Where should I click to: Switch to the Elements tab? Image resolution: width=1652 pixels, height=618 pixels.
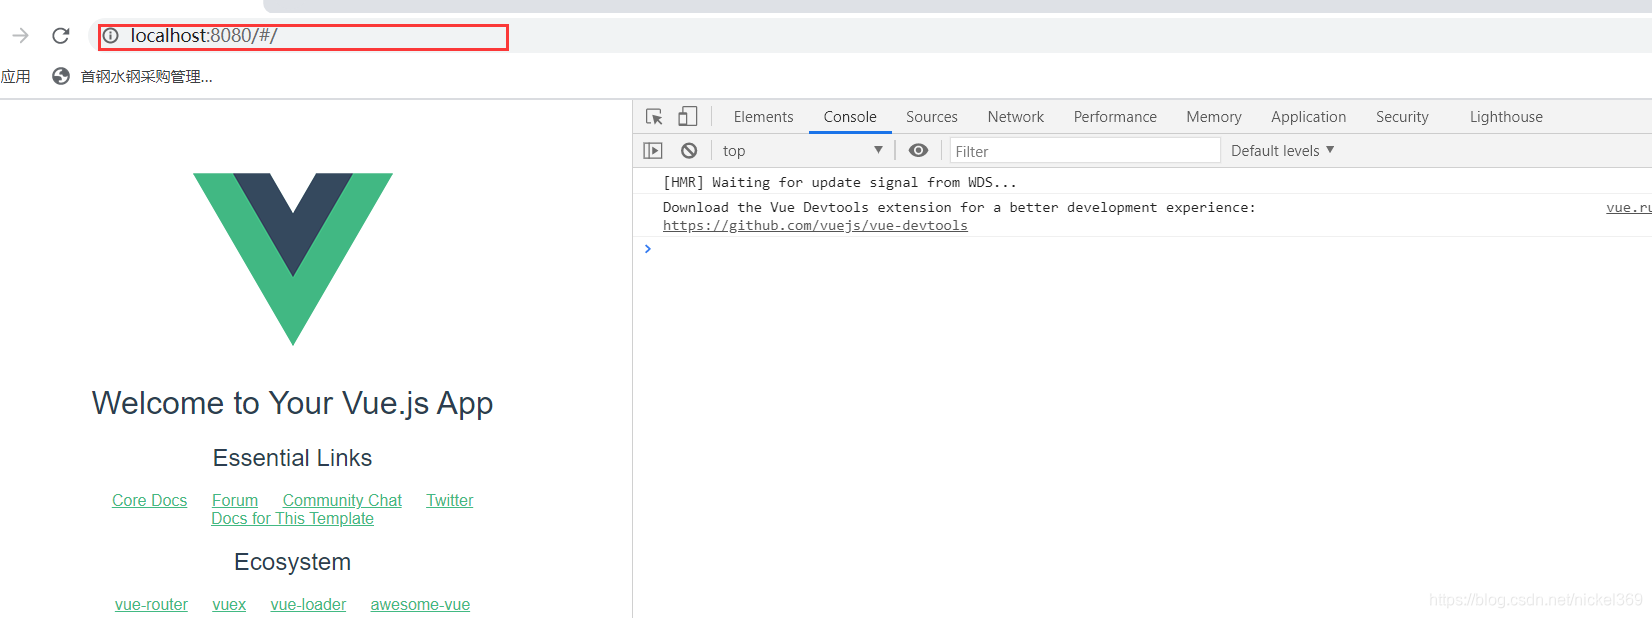[x=763, y=117]
